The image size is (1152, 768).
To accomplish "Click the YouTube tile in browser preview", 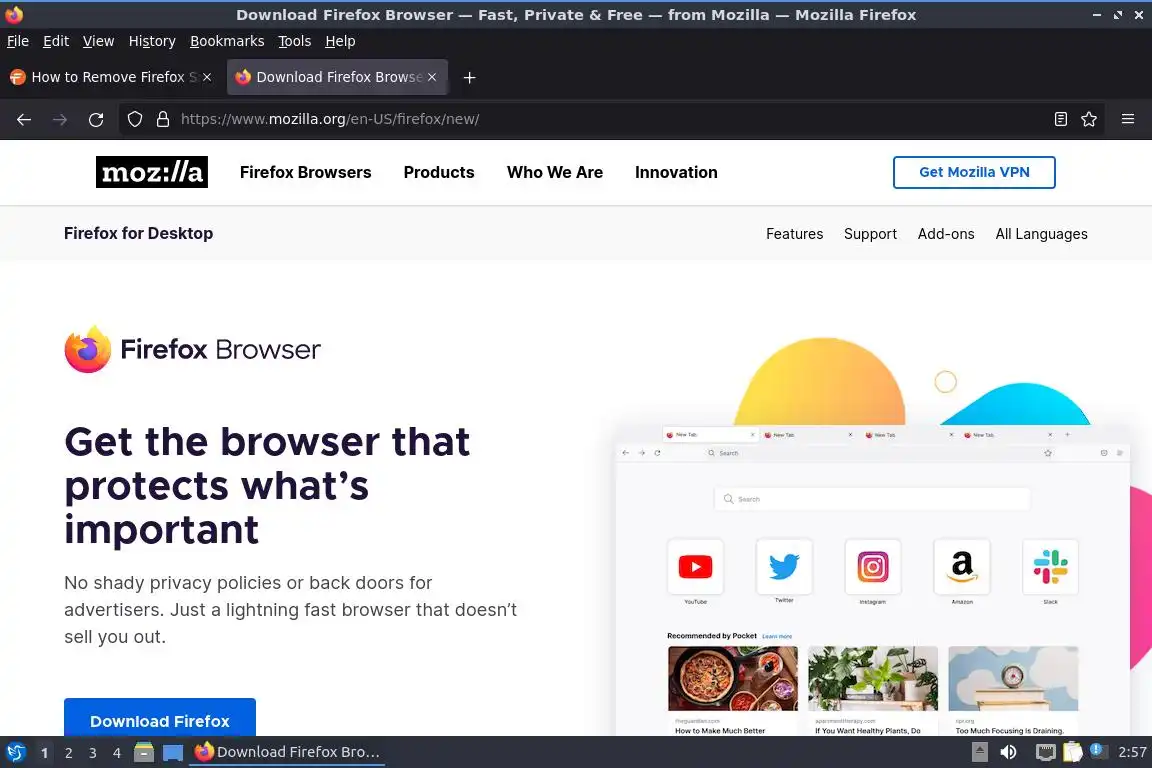I will click(x=695, y=567).
